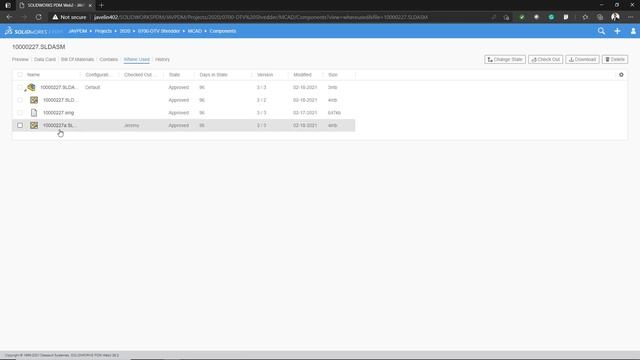Sort by the Version column header
This screenshot has width=640, height=360.
pyautogui.click(x=265, y=75)
